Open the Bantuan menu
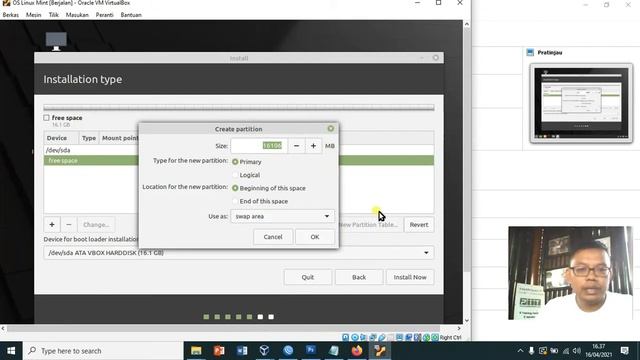Image resolution: width=640 pixels, height=360 pixels. pyautogui.click(x=131, y=15)
